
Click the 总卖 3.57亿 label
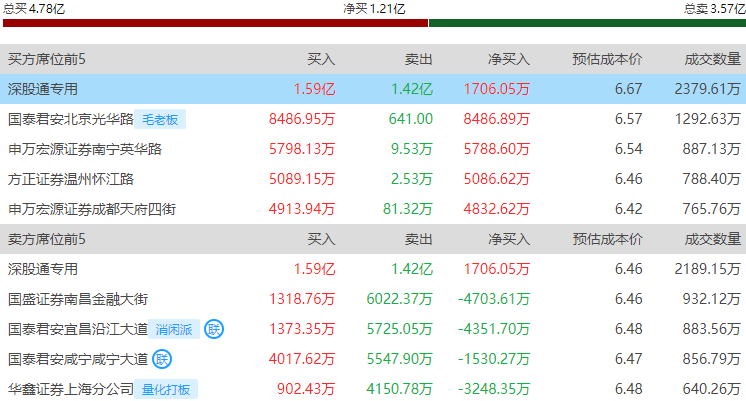[715, 9]
